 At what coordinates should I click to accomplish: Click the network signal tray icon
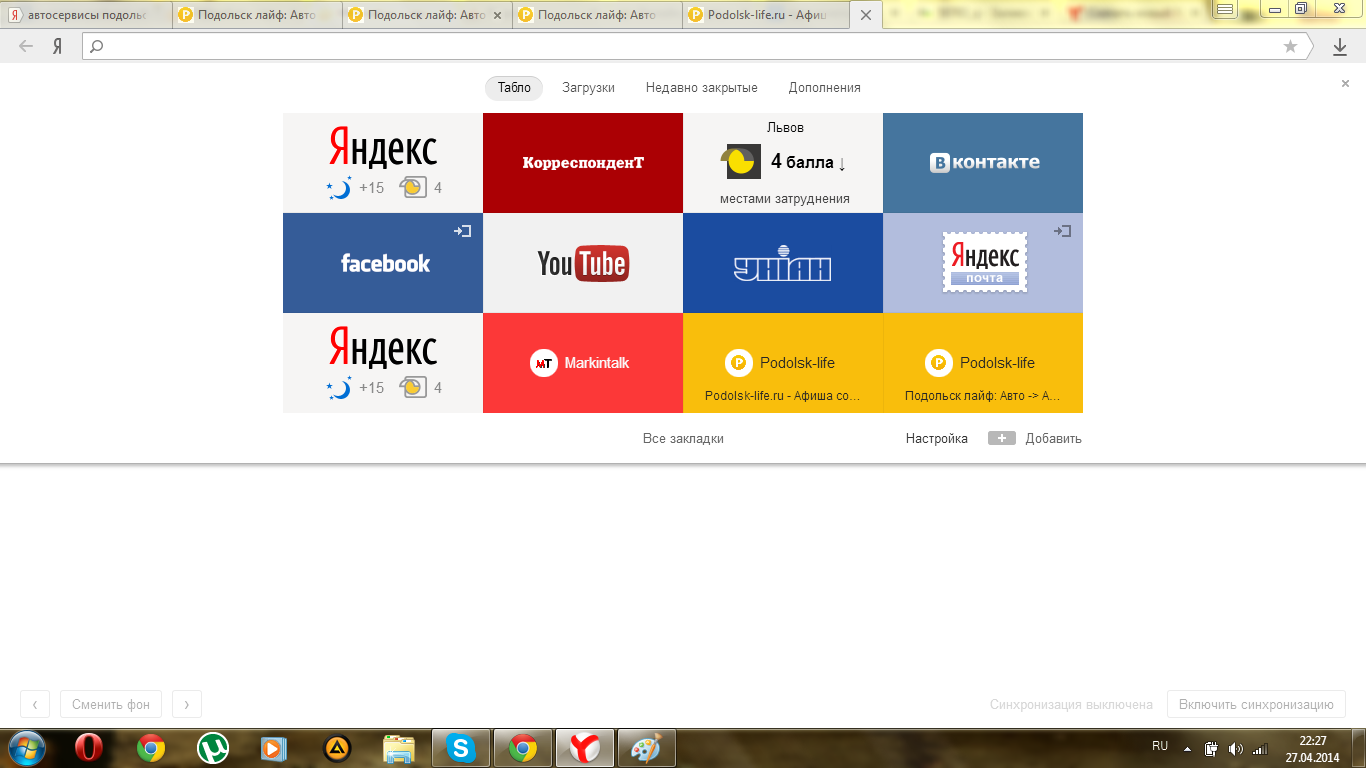tap(1259, 748)
